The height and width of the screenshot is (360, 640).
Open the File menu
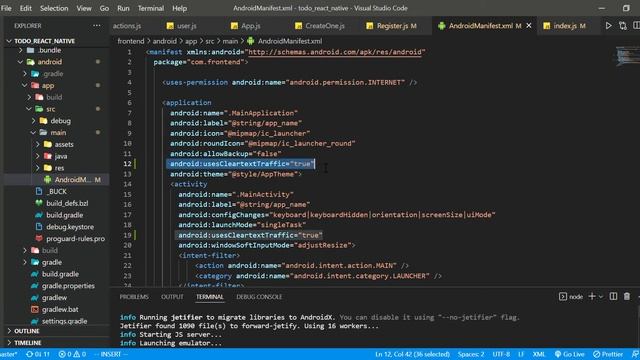[6, 8]
